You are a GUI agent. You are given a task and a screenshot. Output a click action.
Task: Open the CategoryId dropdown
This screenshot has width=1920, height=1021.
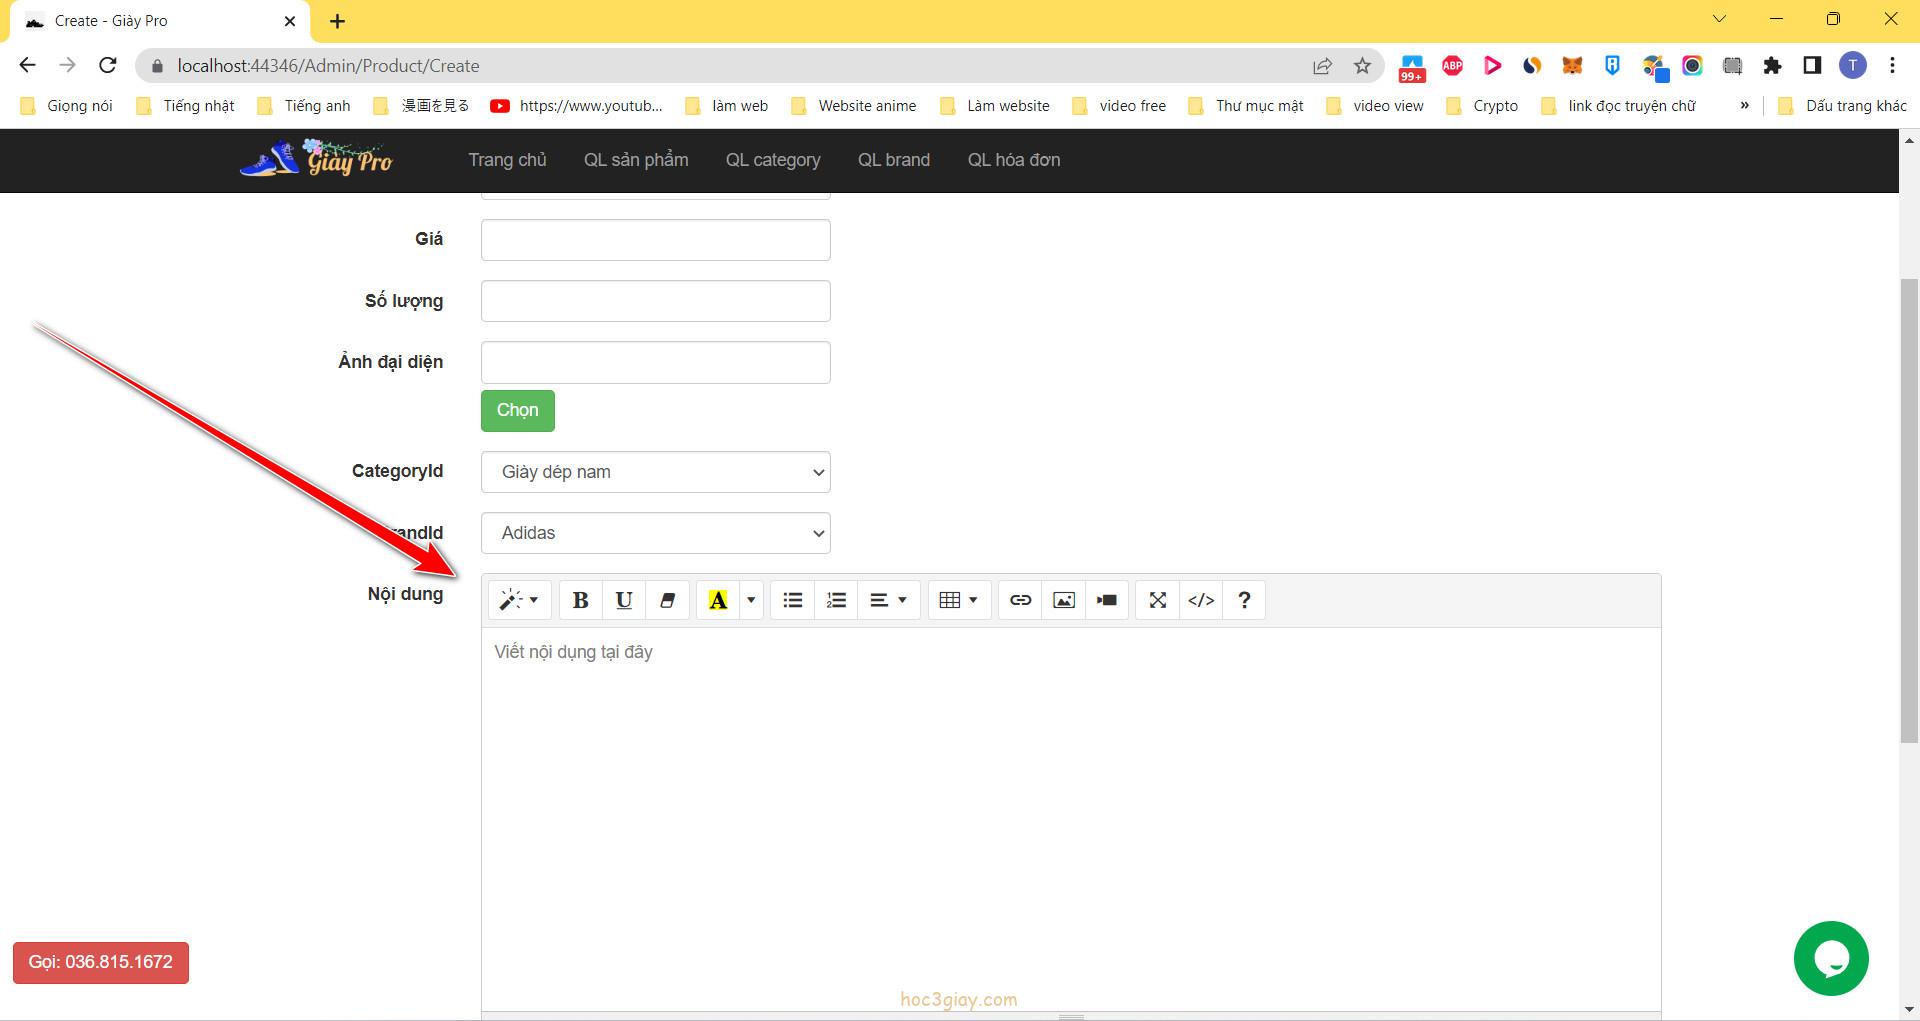click(655, 472)
